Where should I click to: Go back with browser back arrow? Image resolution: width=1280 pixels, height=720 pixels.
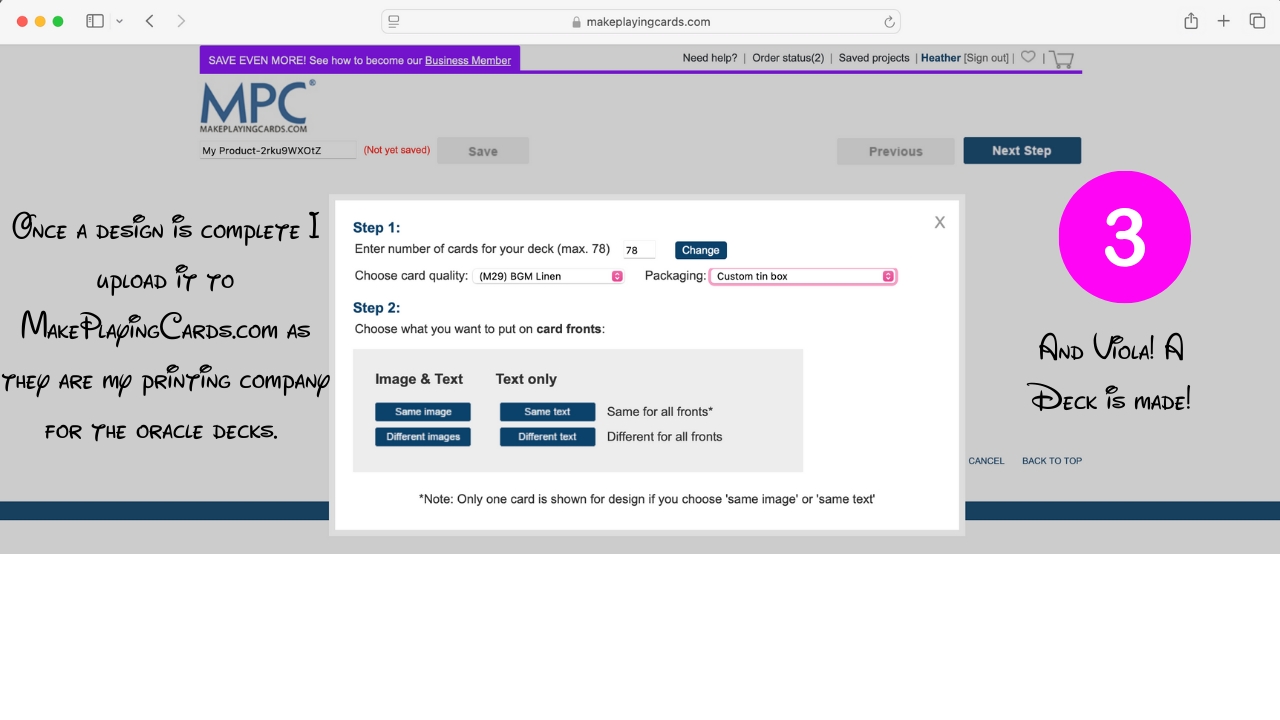pyautogui.click(x=150, y=21)
